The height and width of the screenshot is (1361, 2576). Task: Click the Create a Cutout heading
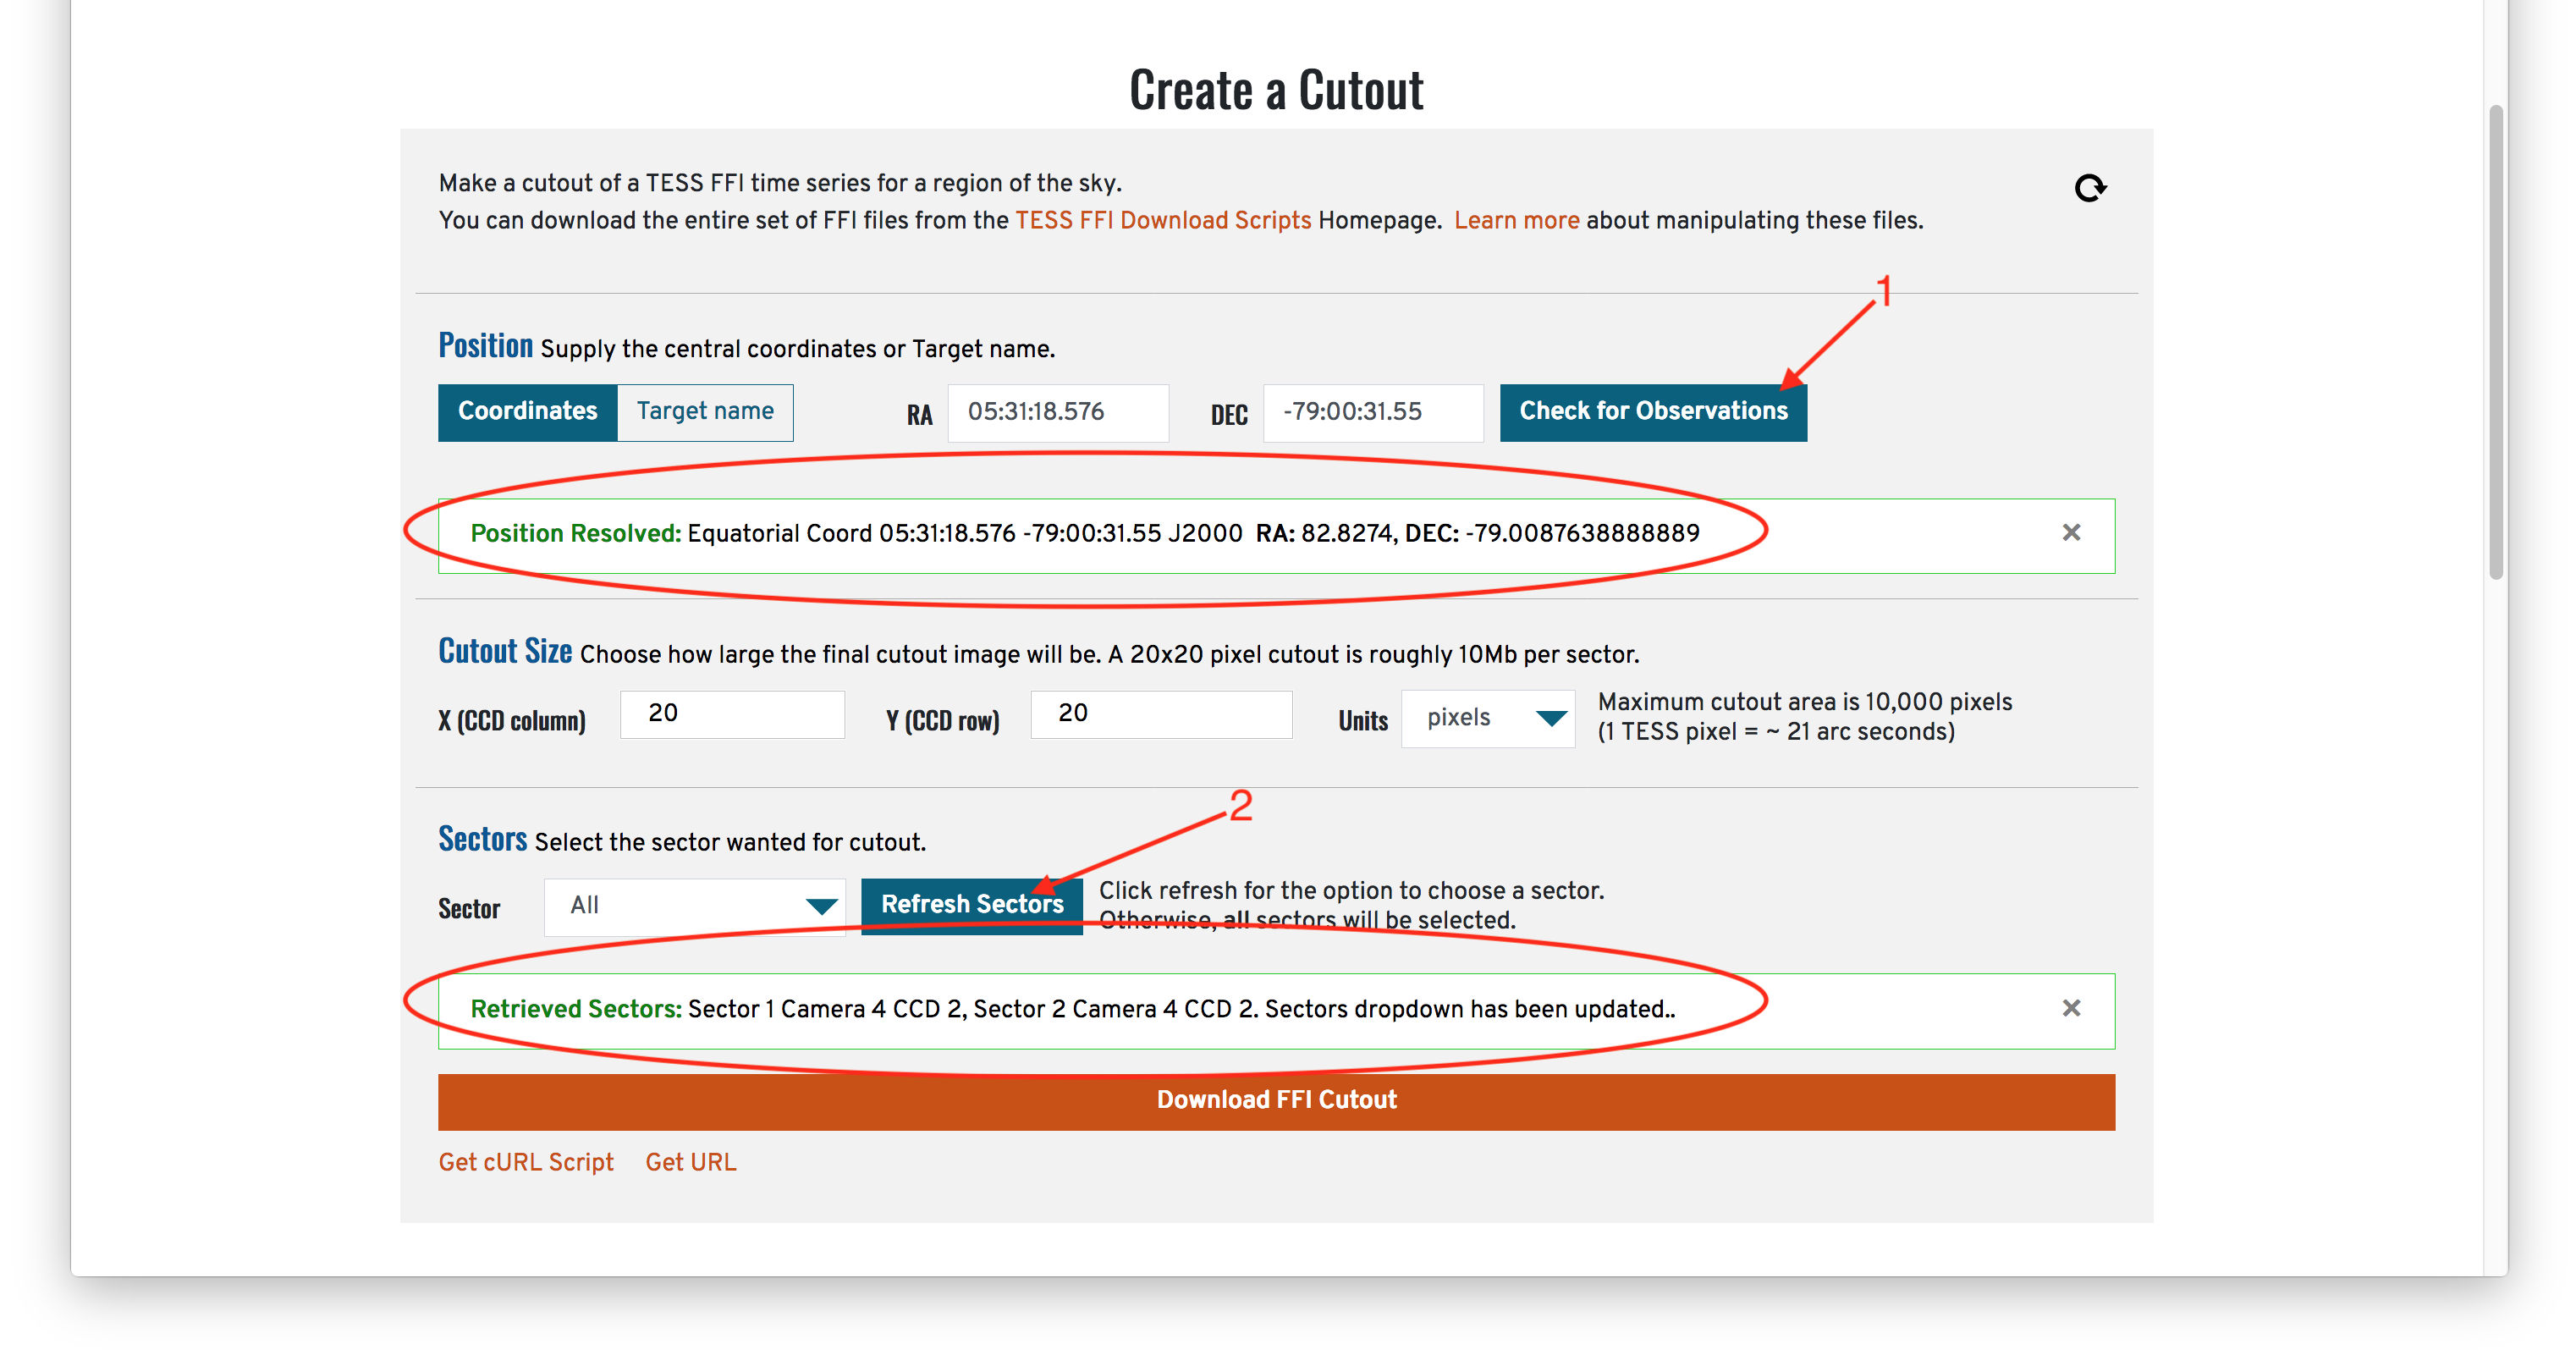click(x=1276, y=90)
